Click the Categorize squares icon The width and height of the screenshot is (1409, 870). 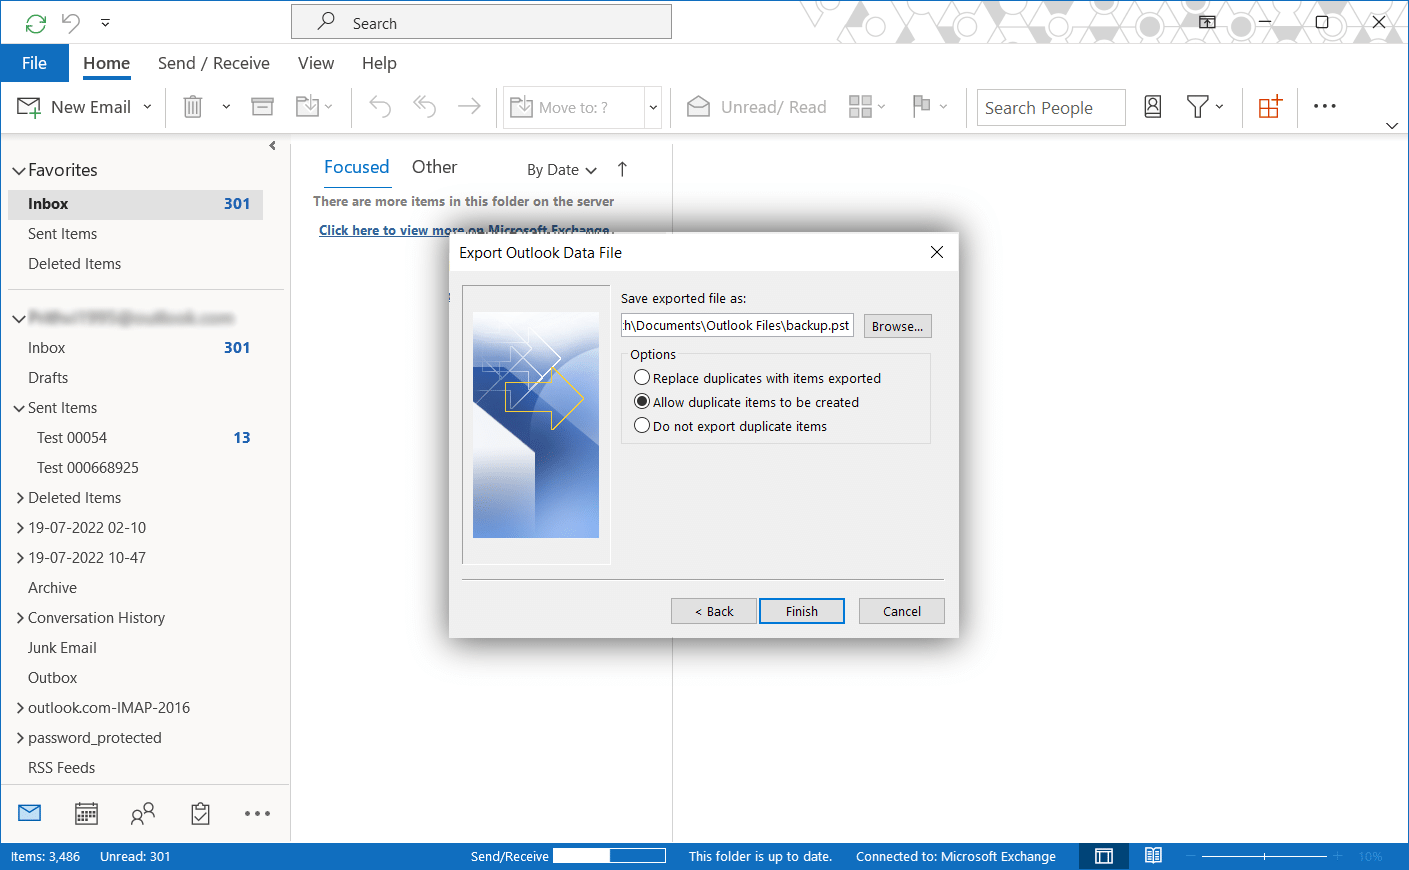tap(860, 106)
